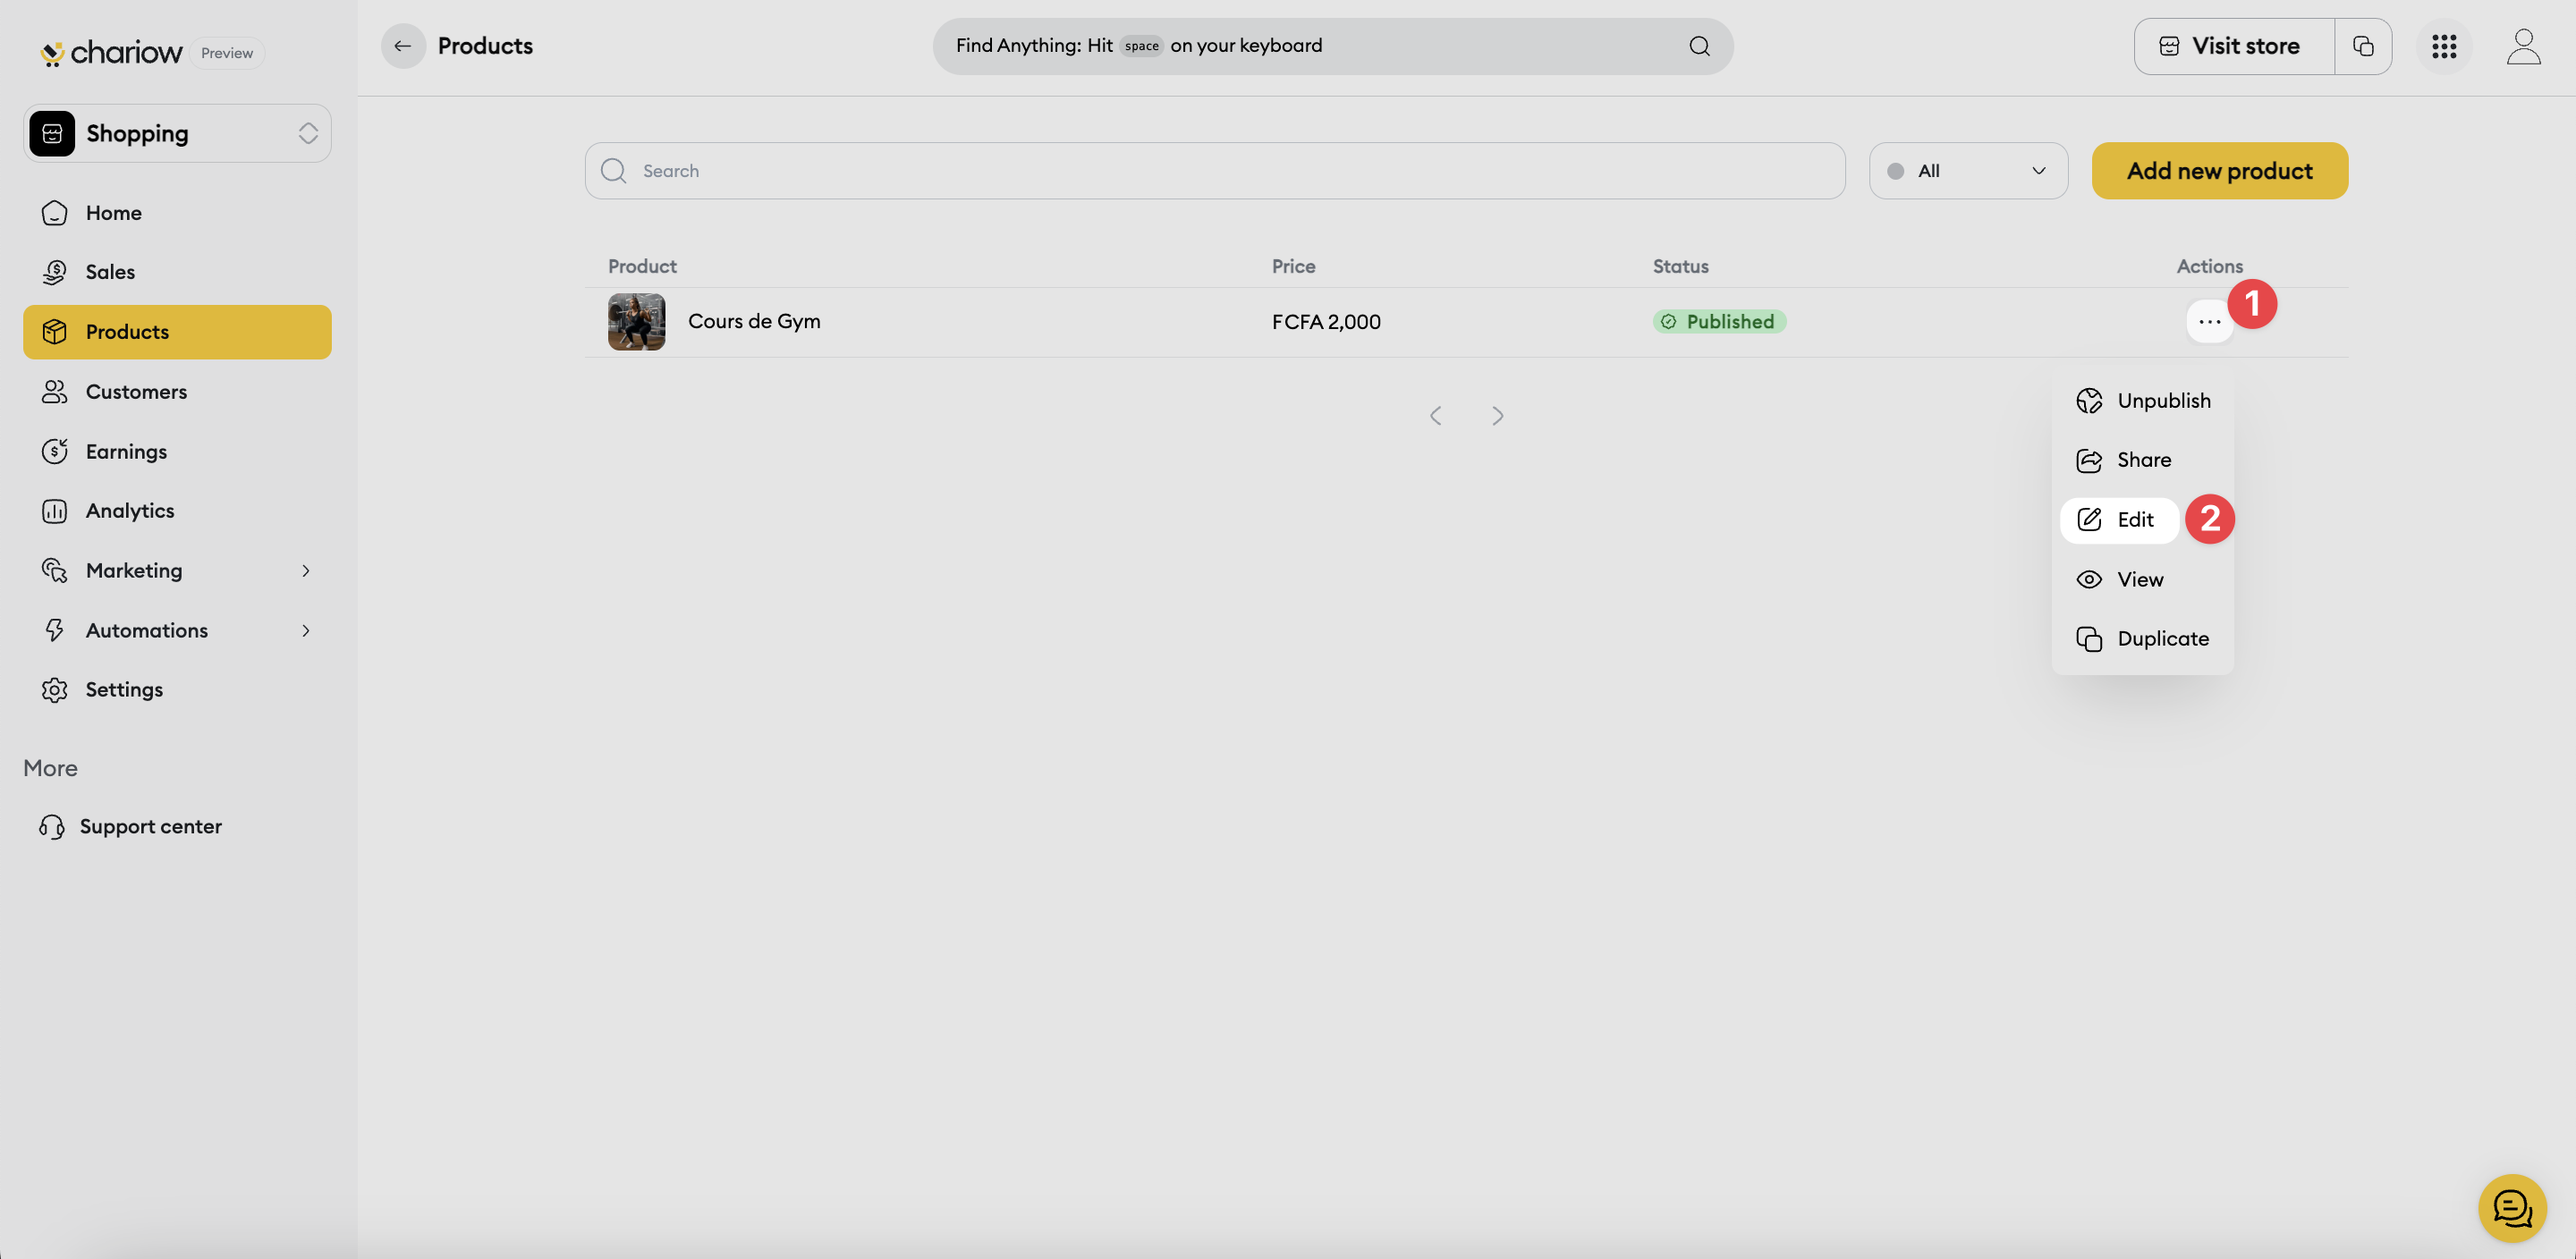Open the All status filter dropdown
The width and height of the screenshot is (2576, 1259).
coord(1967,171)
